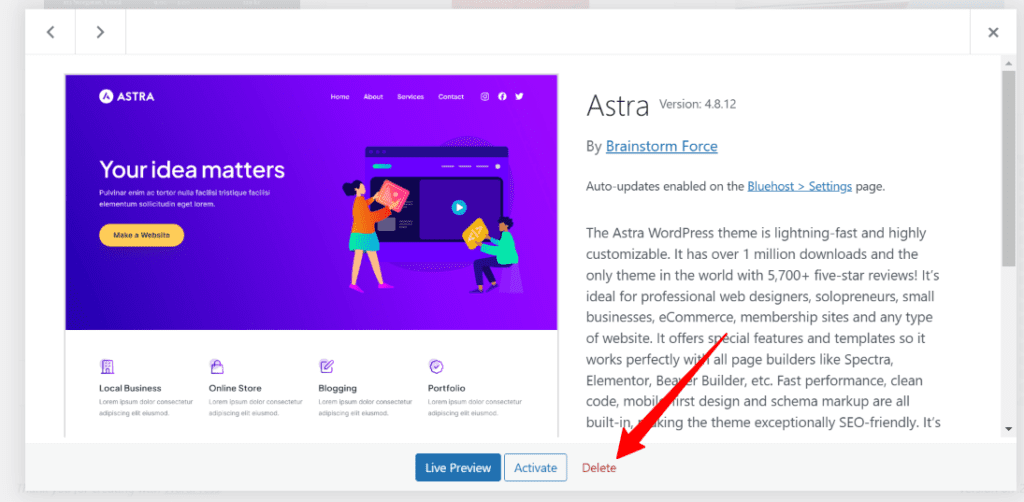Click Blogging pencil icon

tap(326, 366)
